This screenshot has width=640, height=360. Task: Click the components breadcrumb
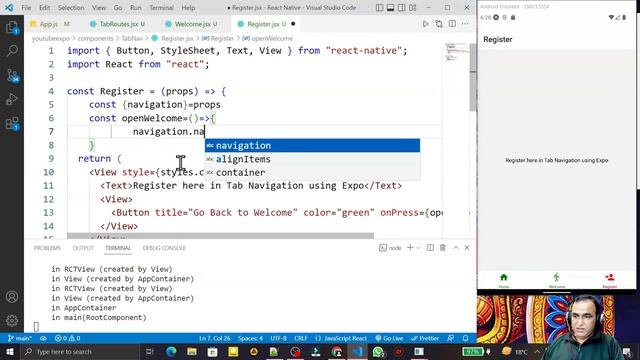click(x=96, y=38)
